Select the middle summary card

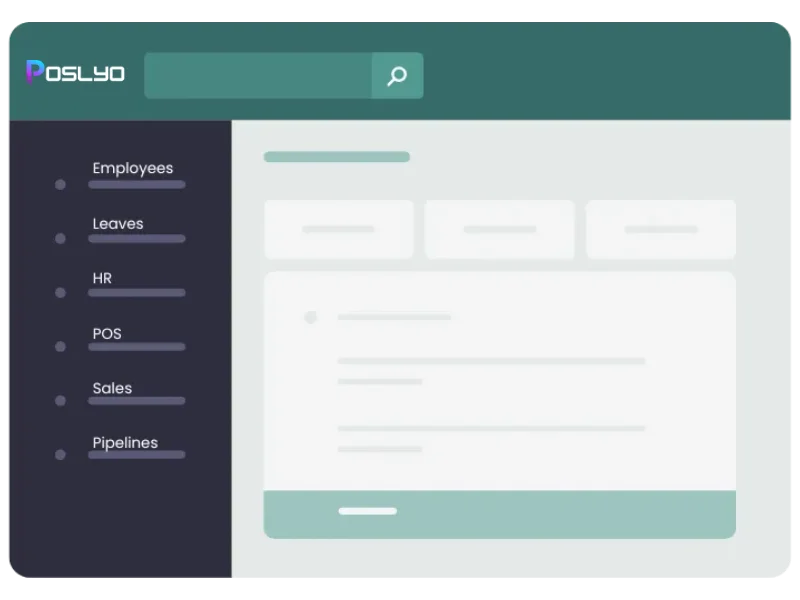(499, 229)
